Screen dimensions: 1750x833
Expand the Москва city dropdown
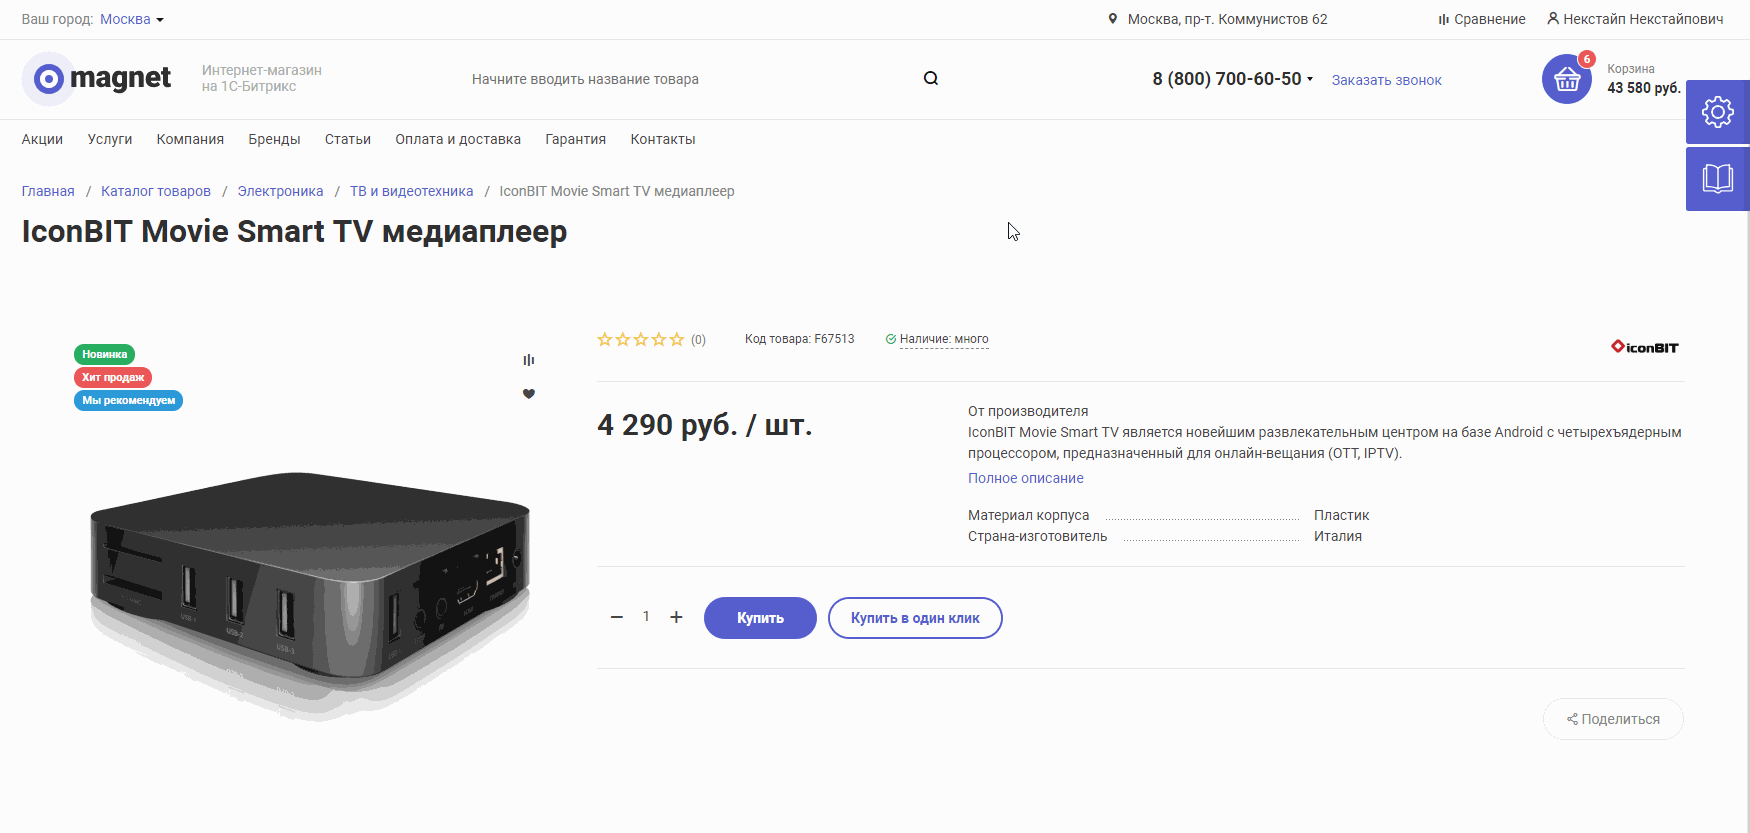(132, 19)
